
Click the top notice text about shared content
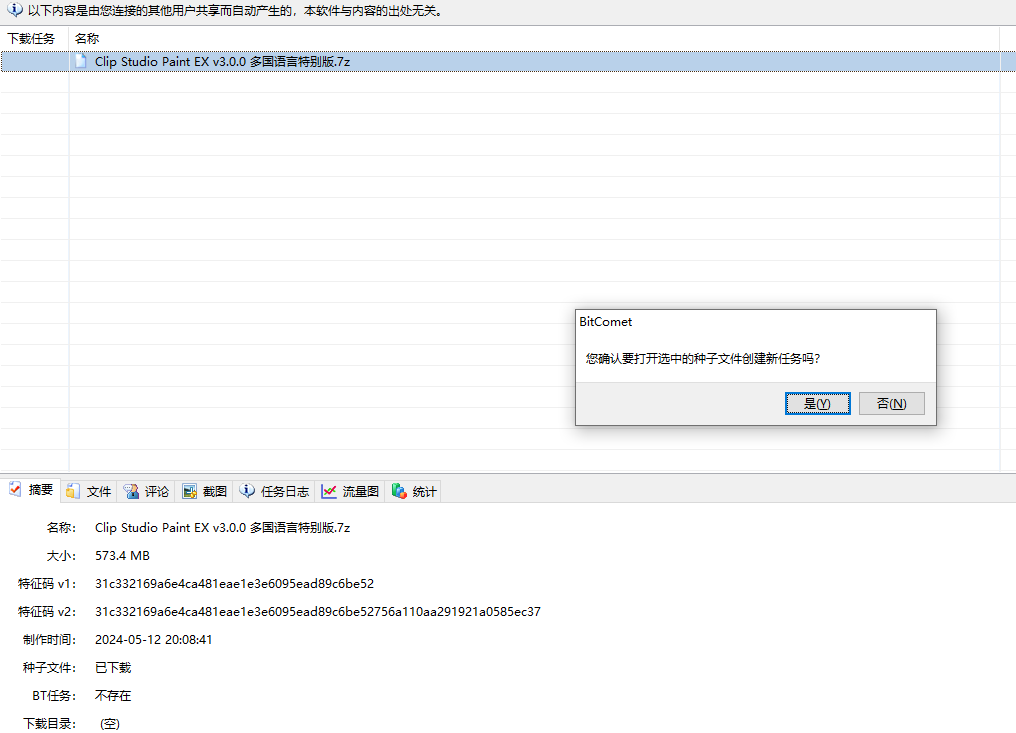pyautogui.click(x=235, y=11)
